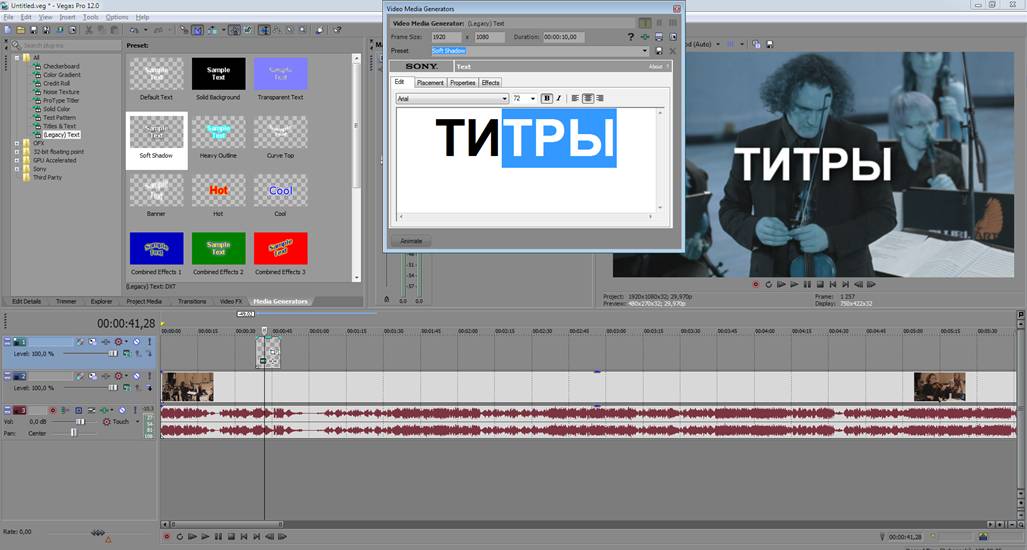Image resolution: width=1027 pixels, height=550 pixels.
Task: Adjust the Pan slider on audio track 3
Action: point(73,433)
